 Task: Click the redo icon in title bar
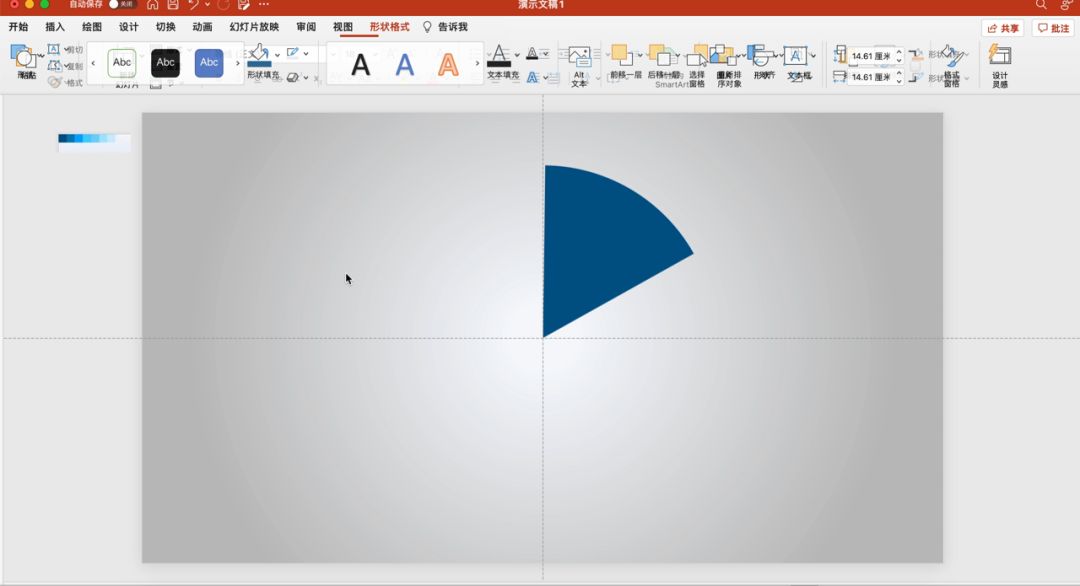(223, 4)
